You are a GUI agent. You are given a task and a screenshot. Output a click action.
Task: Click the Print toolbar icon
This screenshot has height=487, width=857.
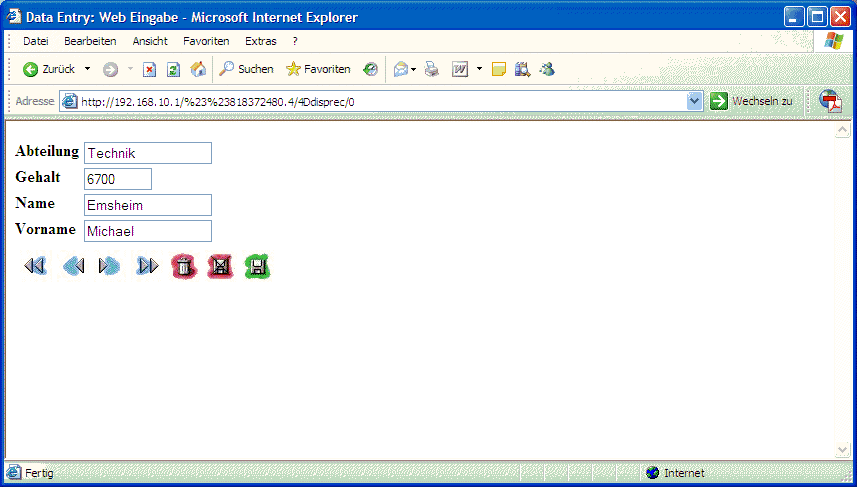(x=432, y=69)
